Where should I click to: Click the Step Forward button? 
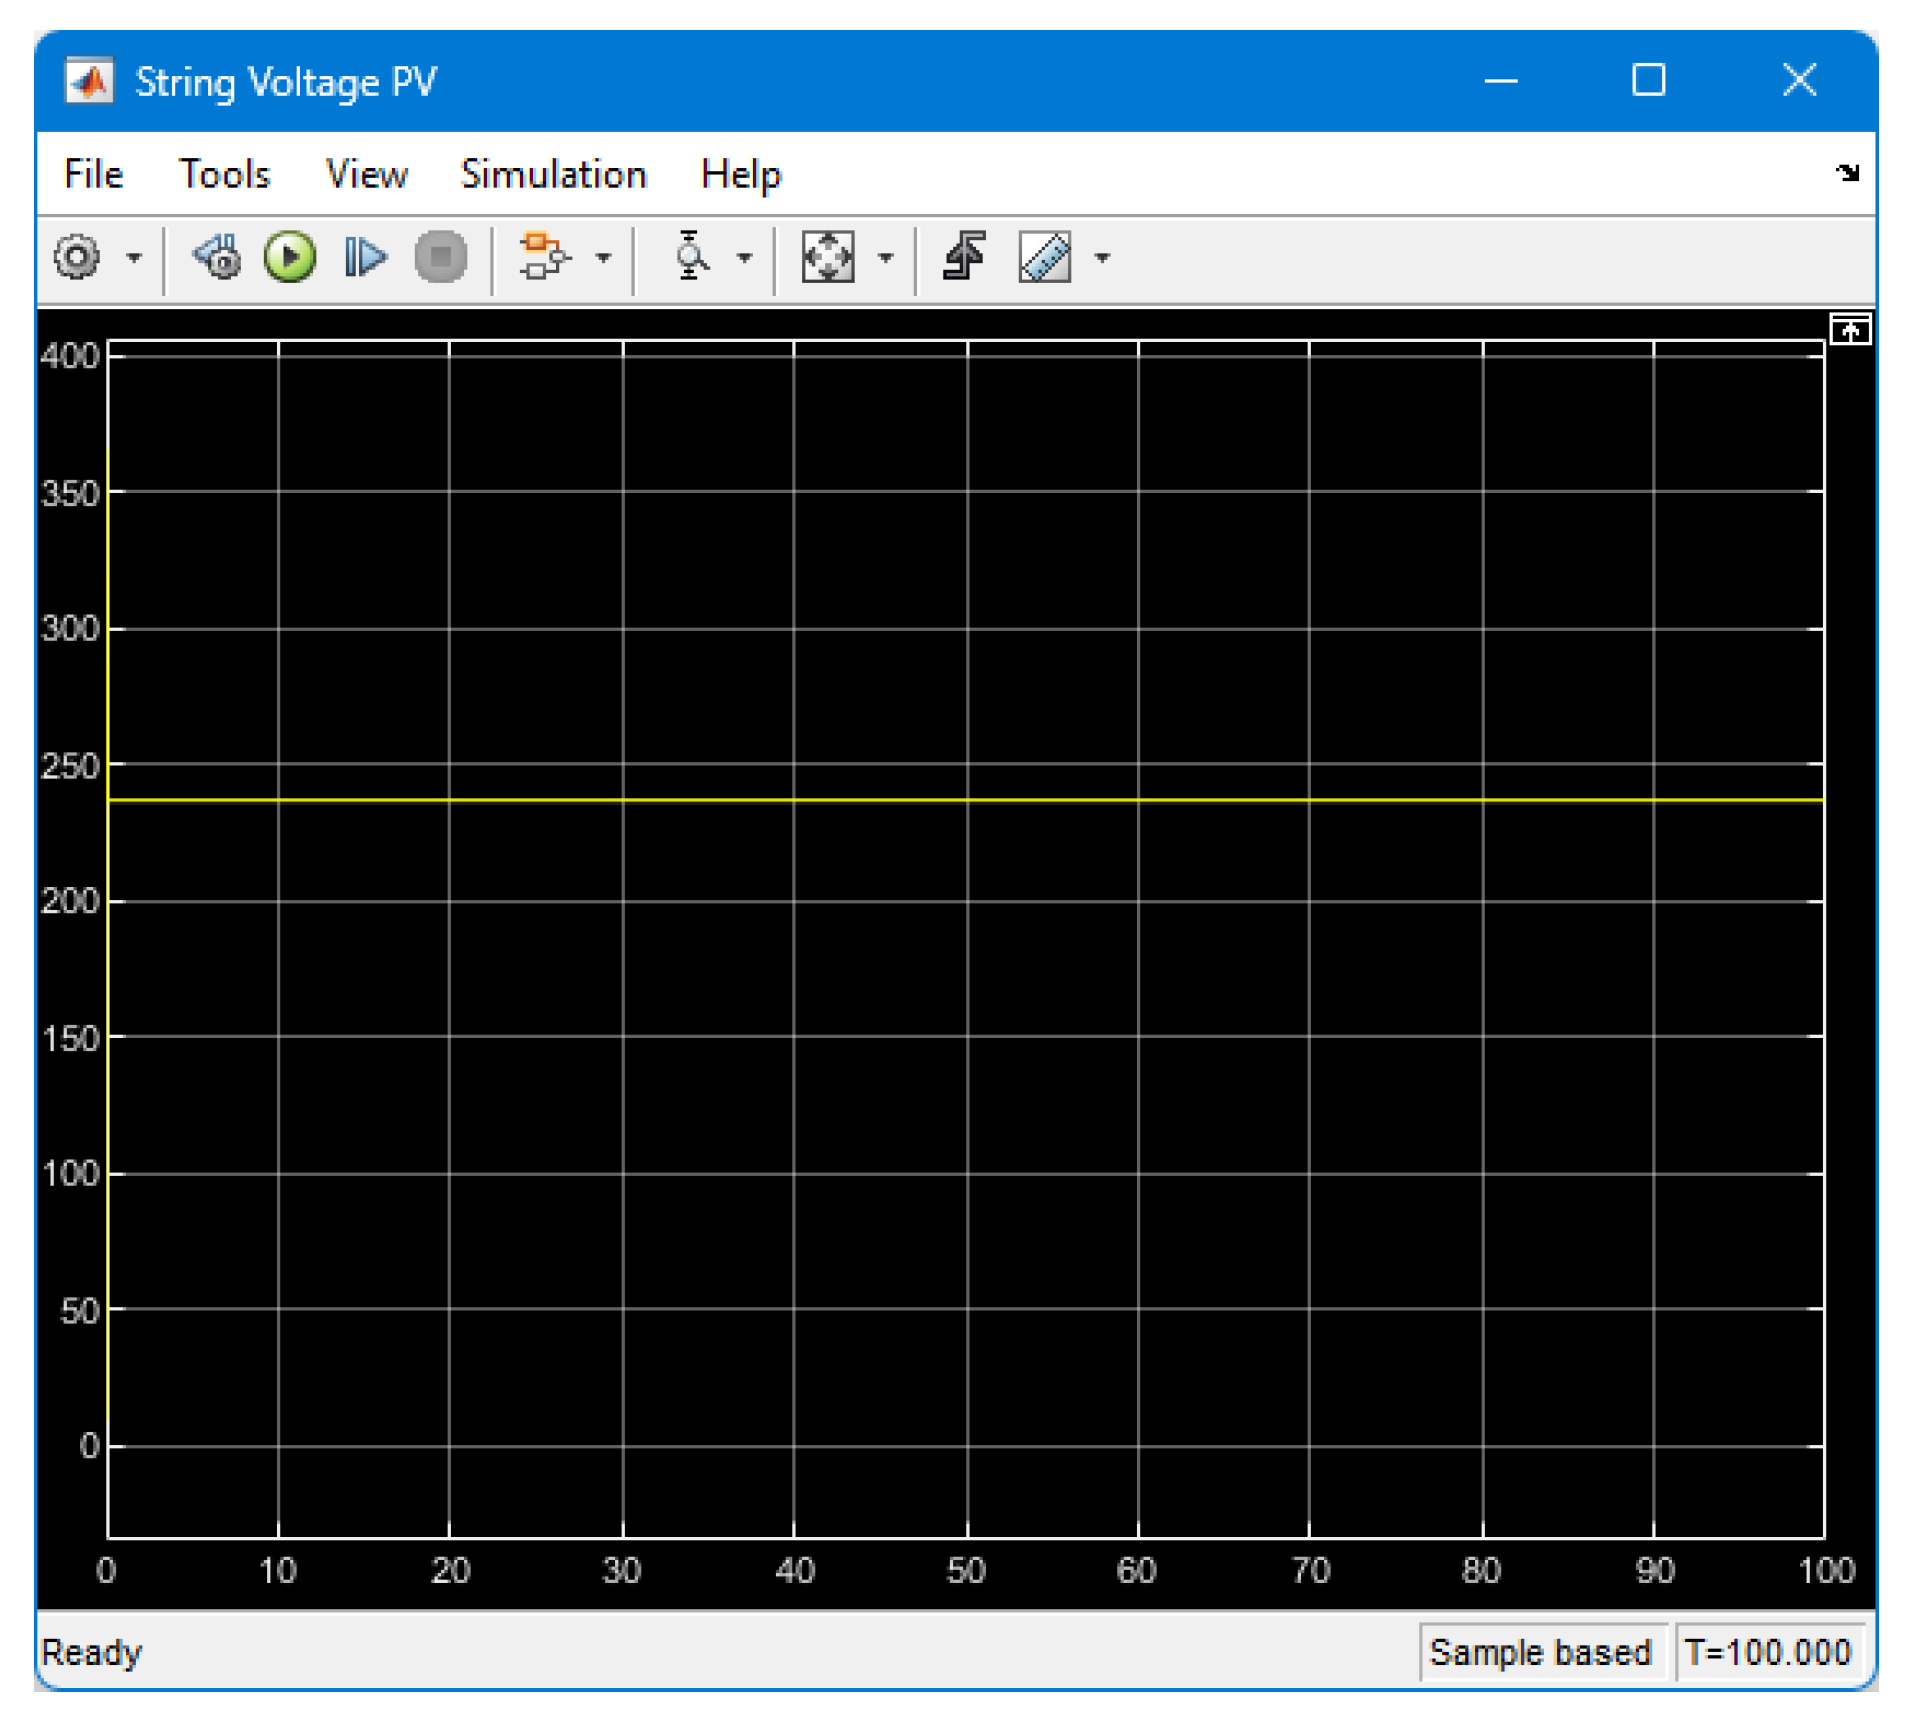[x=365, y=257]
